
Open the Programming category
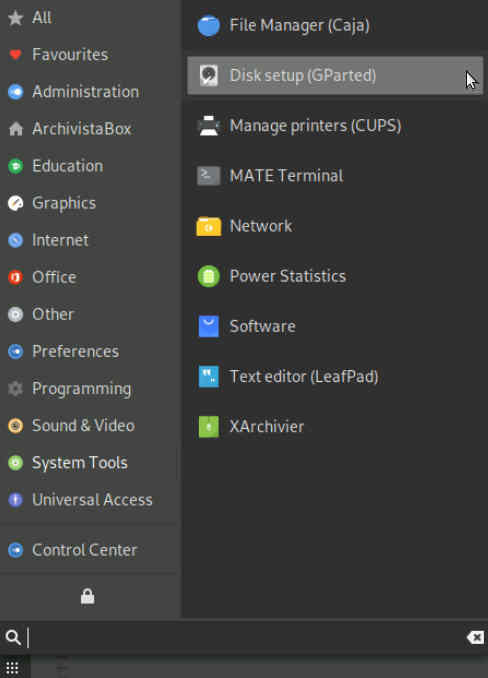click(x=82, y=389)
